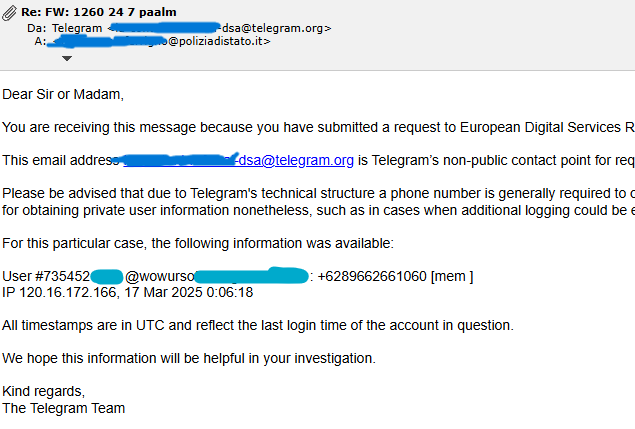Click 'The Telegram Team' signature

[64, 408]
